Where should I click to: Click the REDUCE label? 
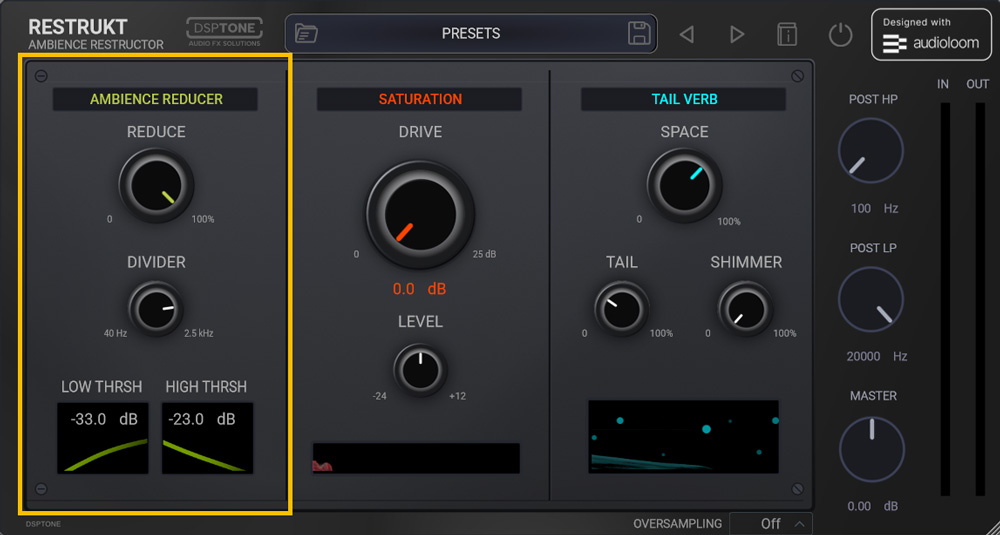[x=156, y=132]
